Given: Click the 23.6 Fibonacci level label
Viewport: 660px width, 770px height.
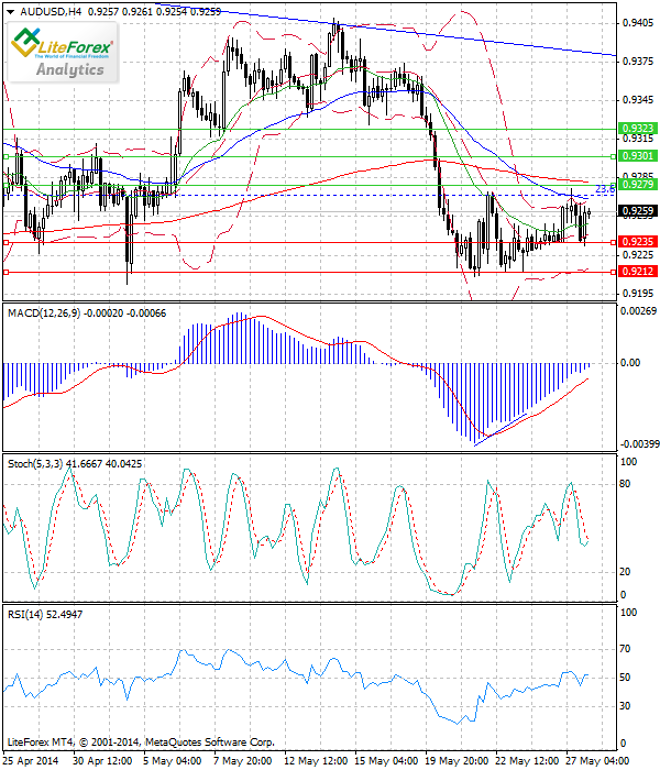Looking at the screenshot, I should point(605,189).
